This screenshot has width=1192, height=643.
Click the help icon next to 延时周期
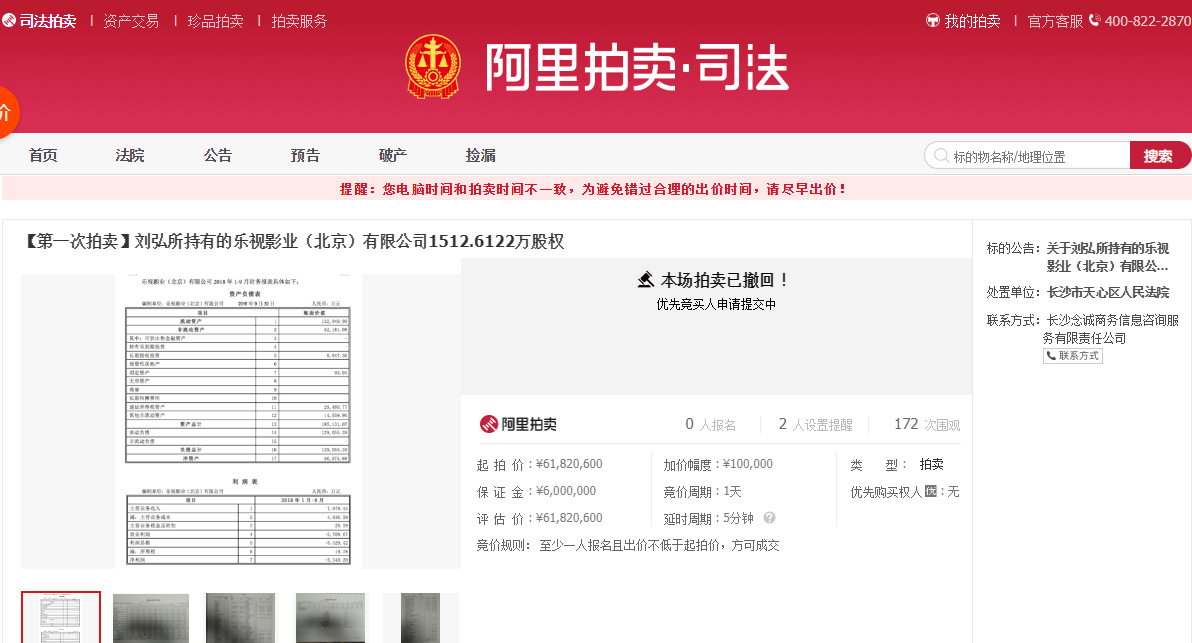coord(769,518)
